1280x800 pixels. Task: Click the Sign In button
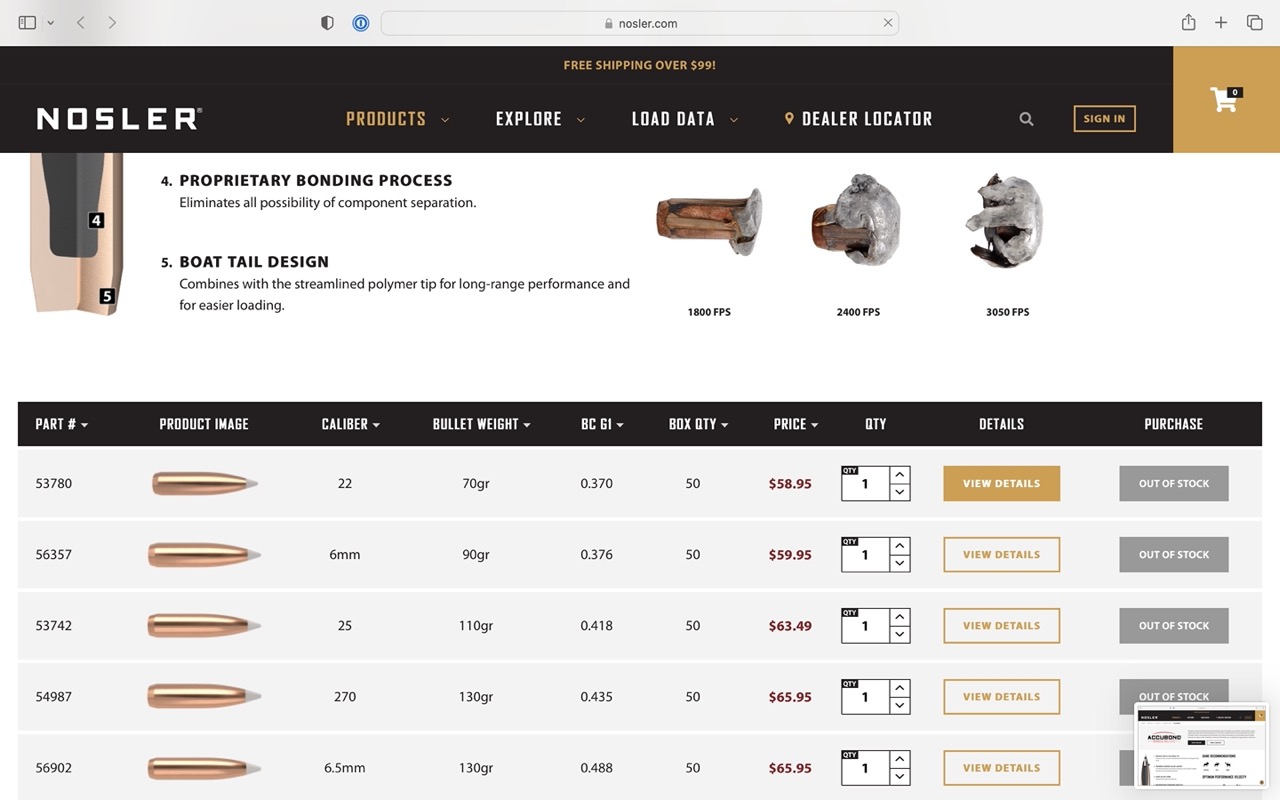(1104, 119)
